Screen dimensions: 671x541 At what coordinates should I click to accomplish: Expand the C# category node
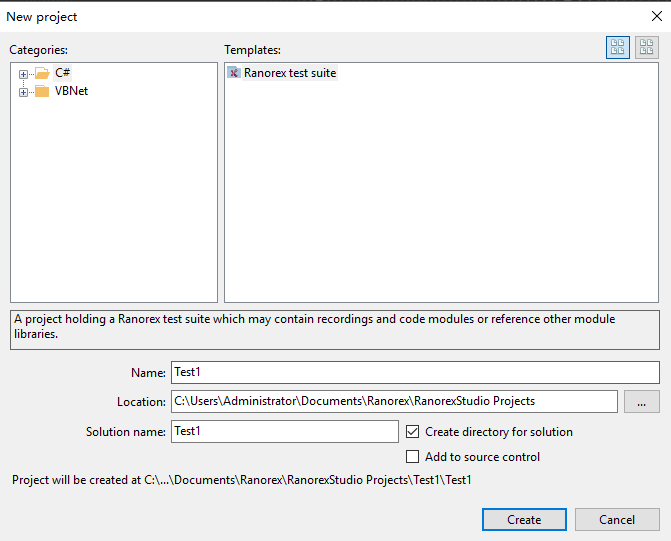(23, 74)
